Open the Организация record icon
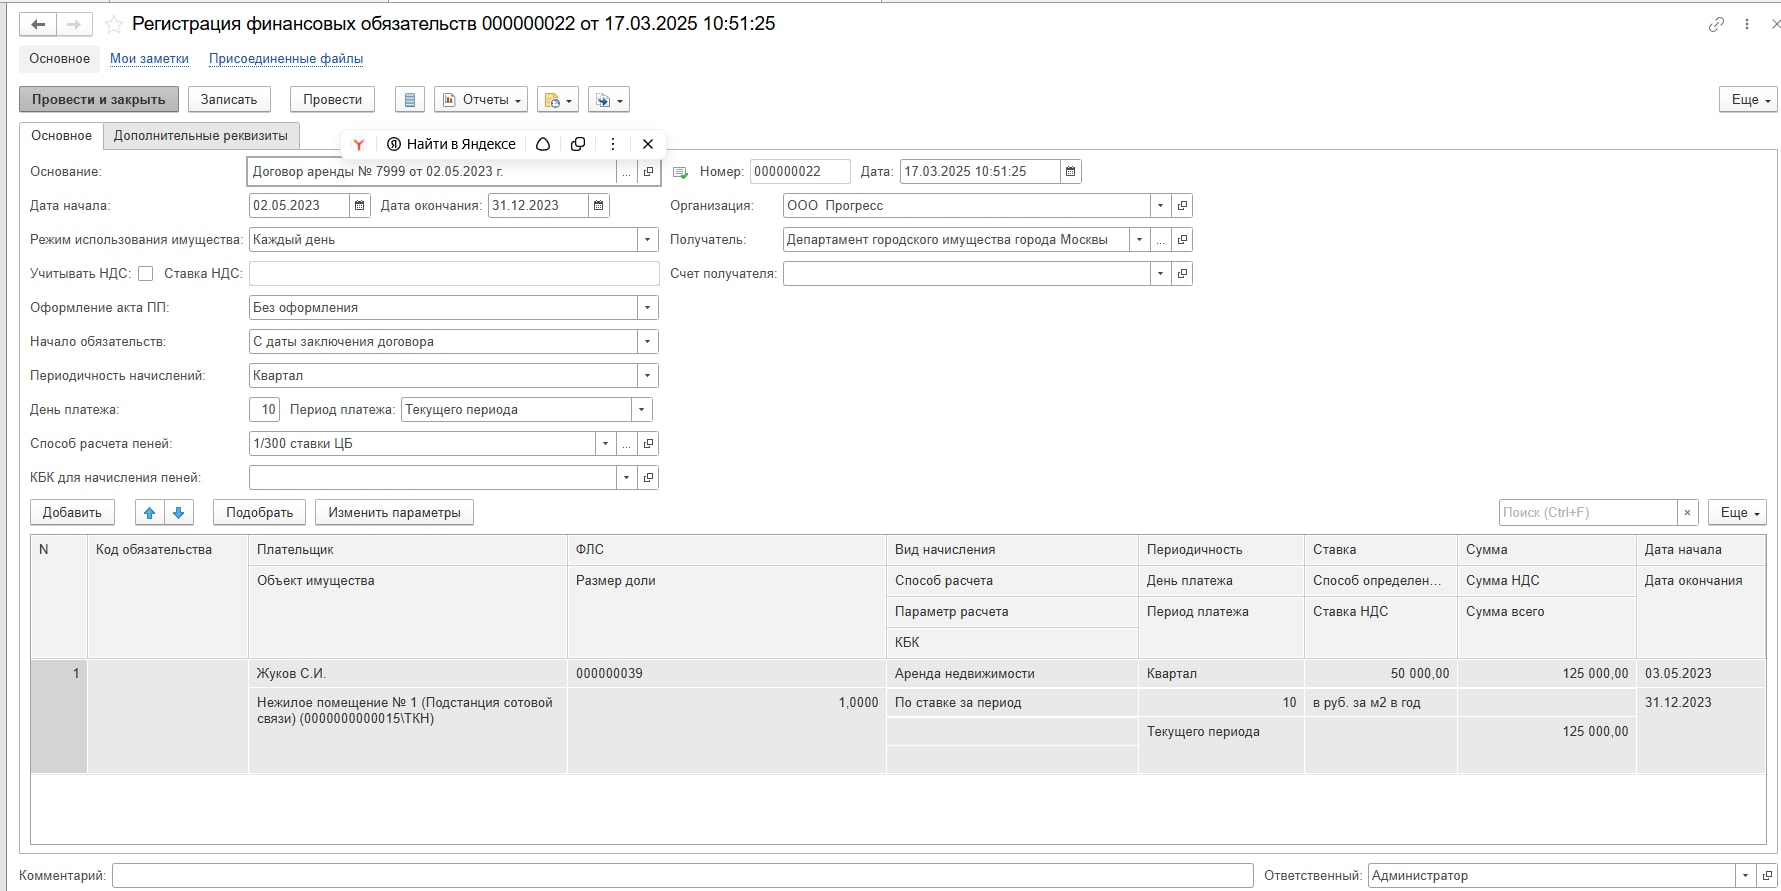The width and height of the screenshot is (1781, 891). [1182, 206]
